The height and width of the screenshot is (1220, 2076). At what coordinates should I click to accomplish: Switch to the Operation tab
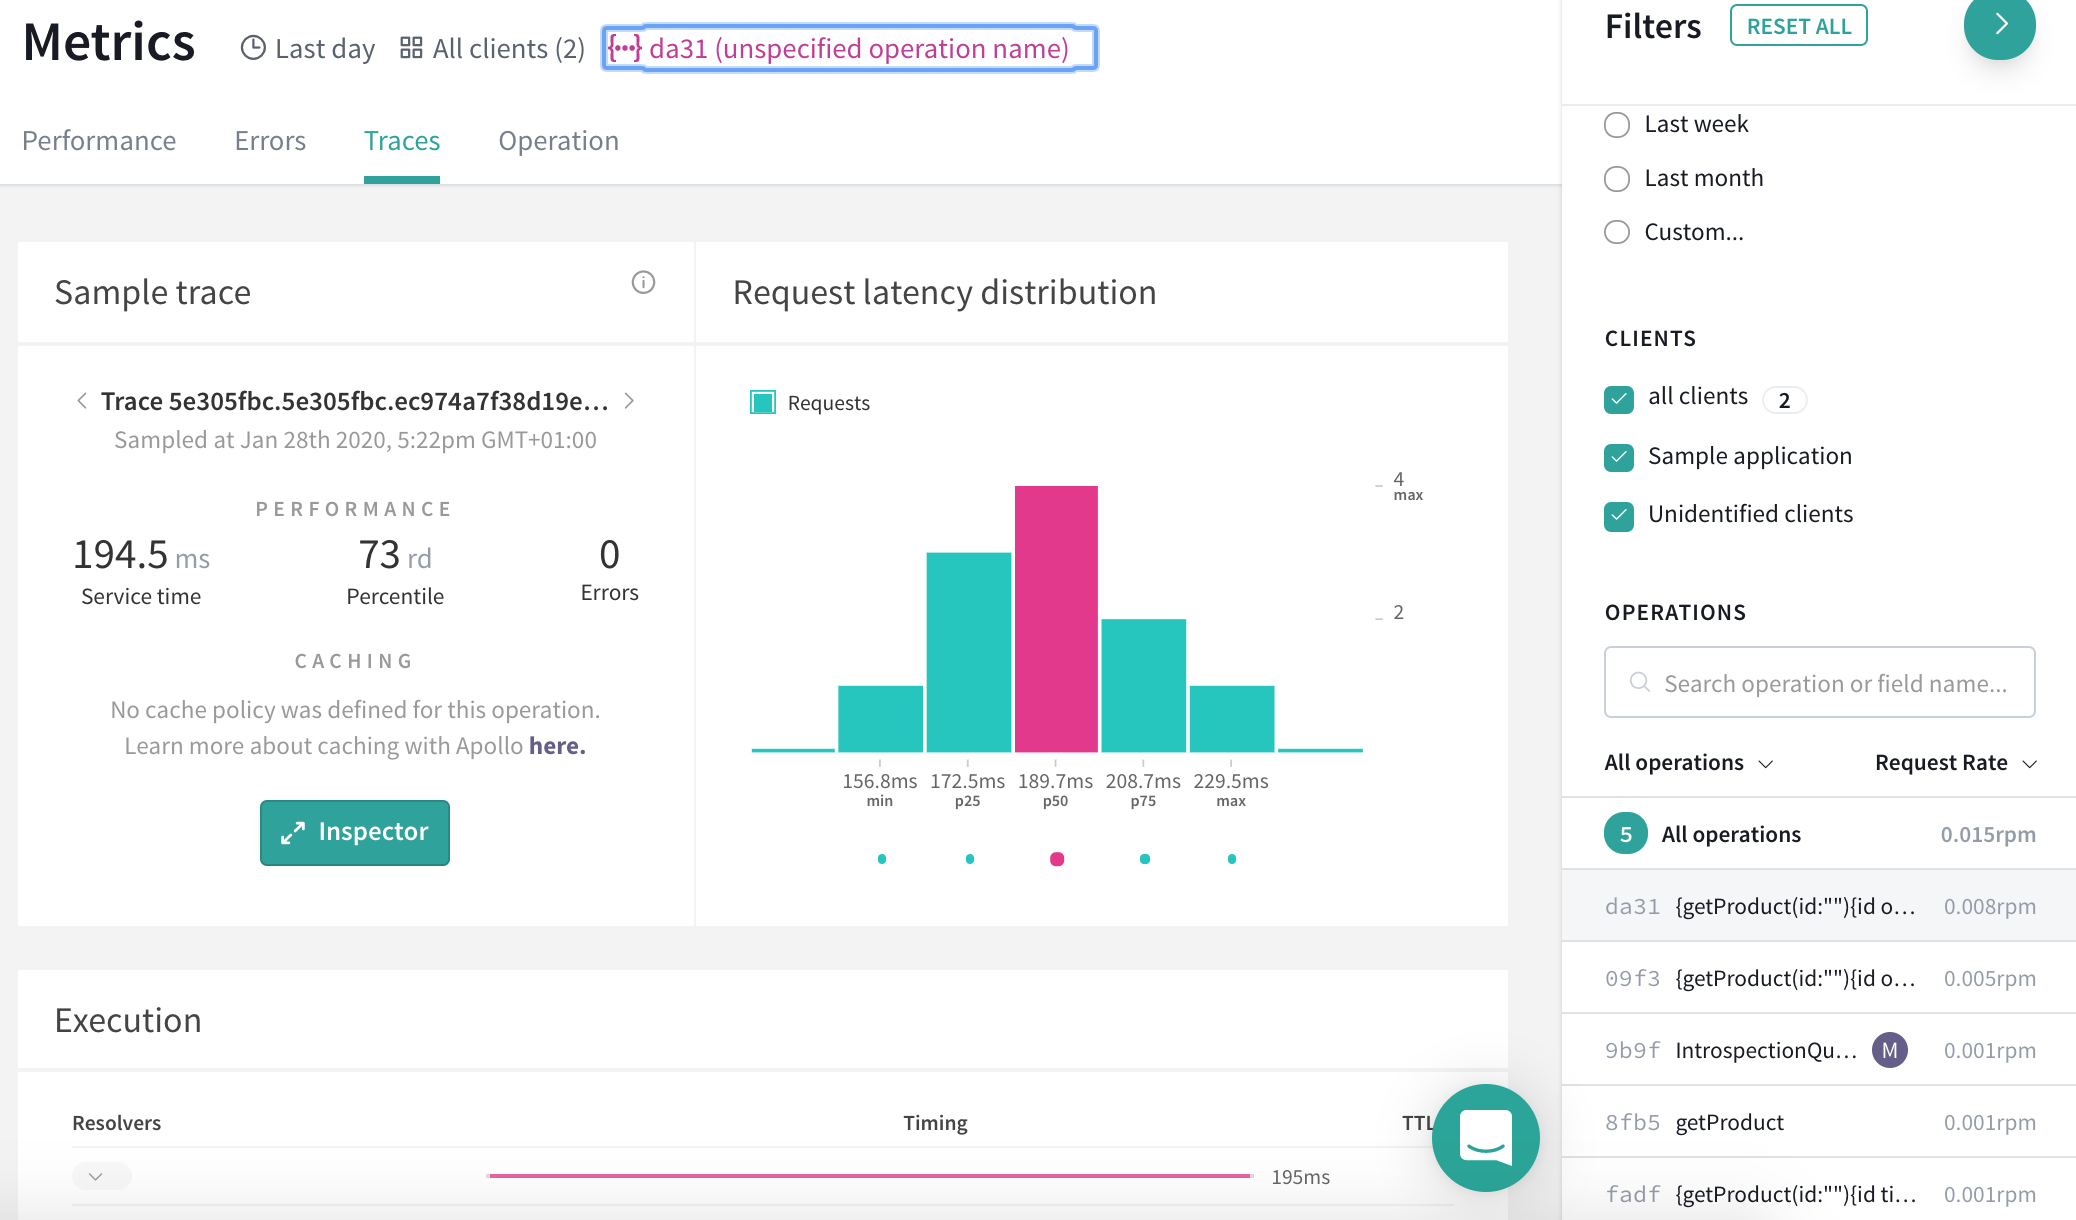(x=558, y=141)
